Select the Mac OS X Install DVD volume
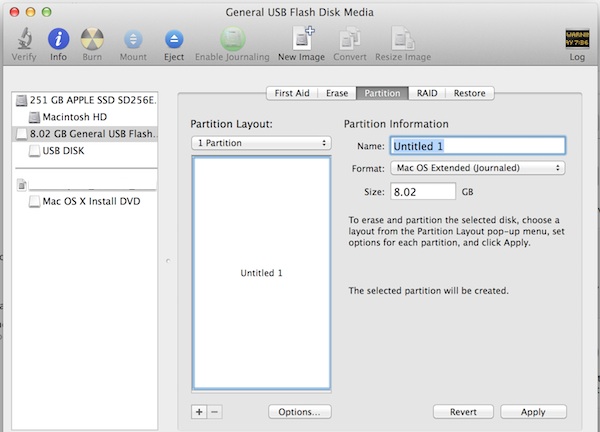 coord(85,201)
